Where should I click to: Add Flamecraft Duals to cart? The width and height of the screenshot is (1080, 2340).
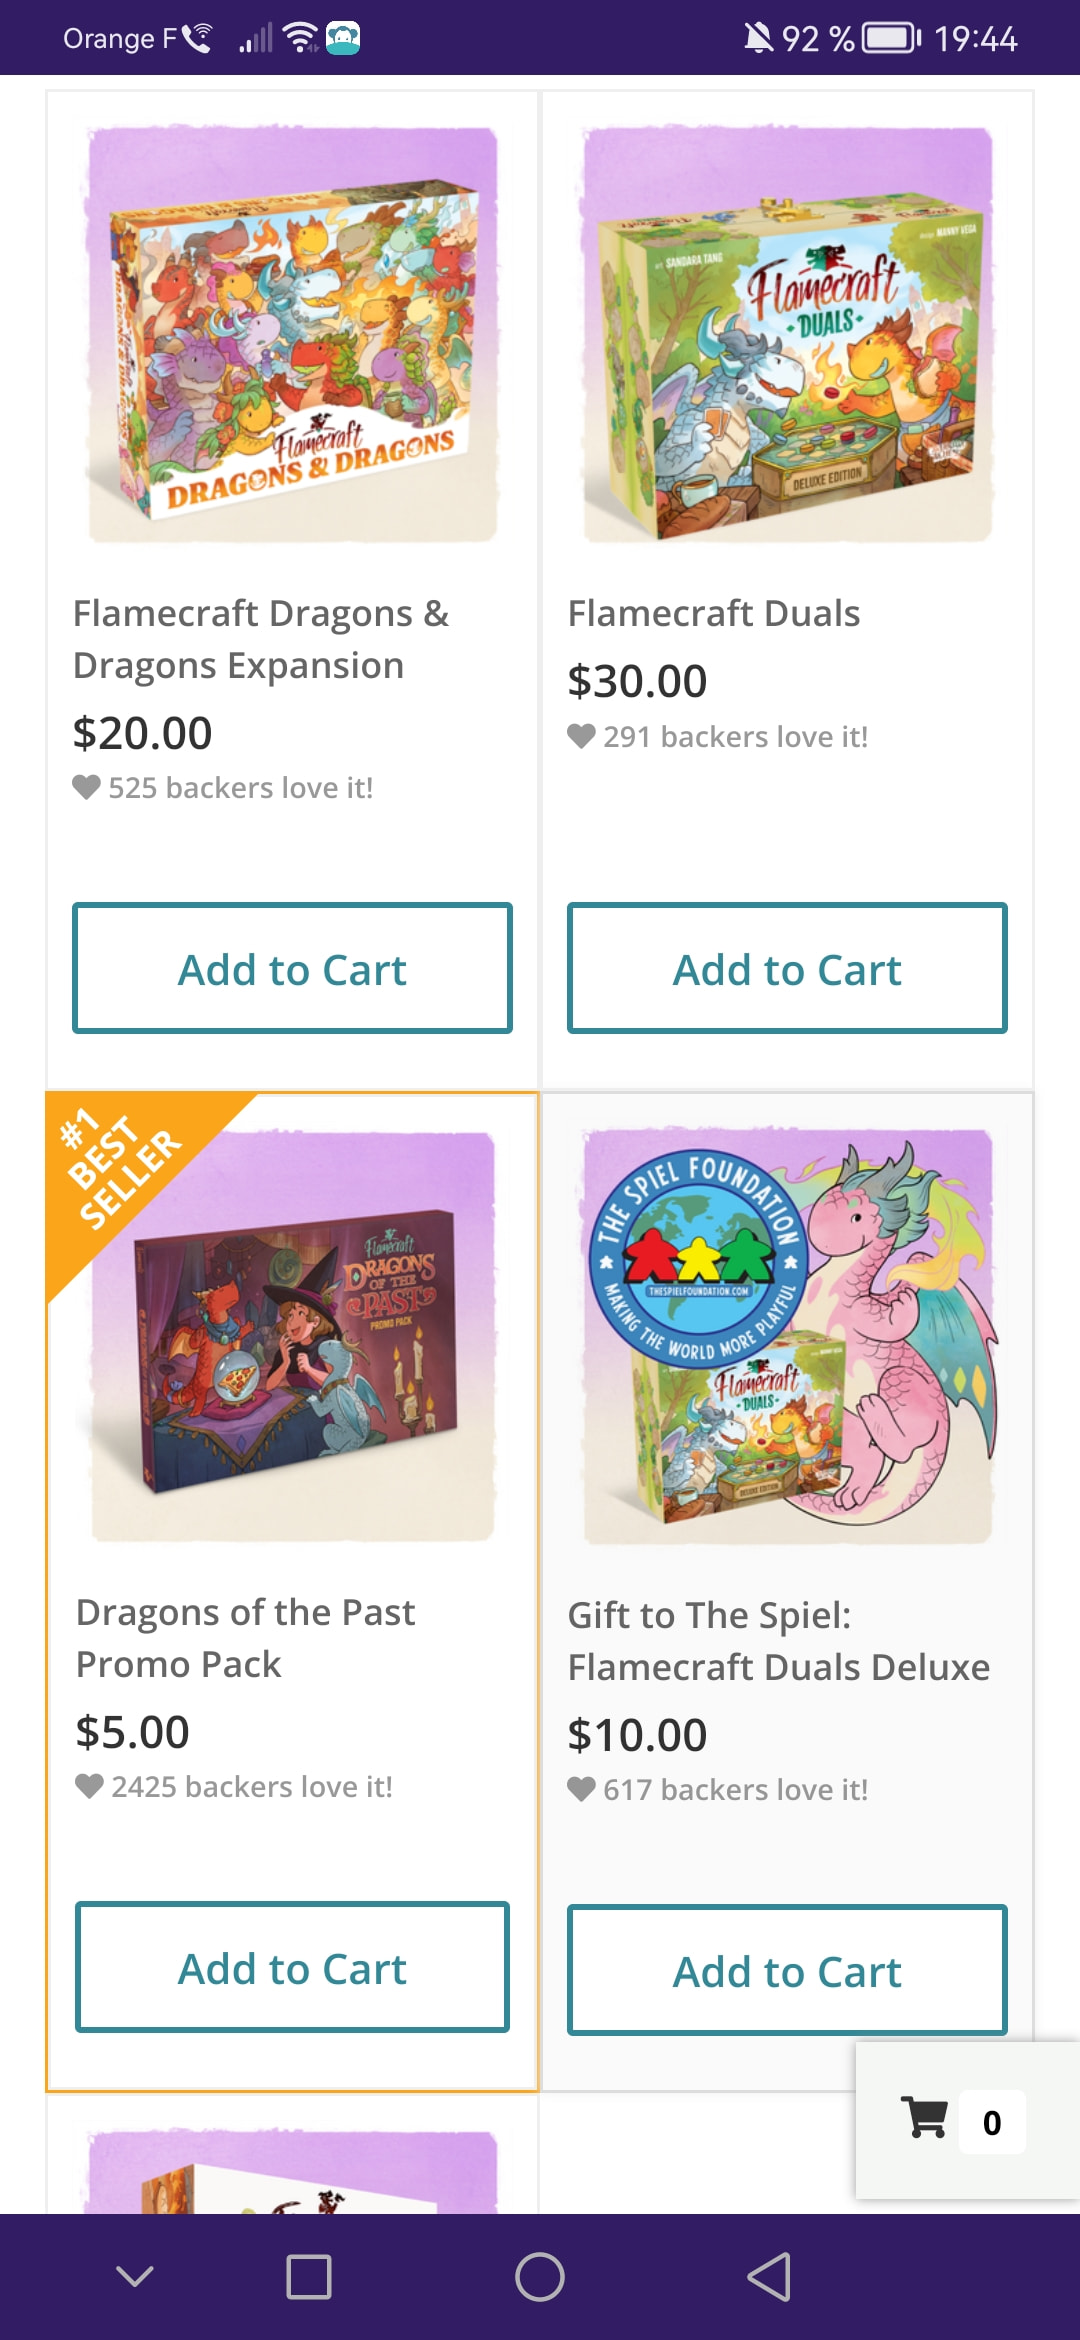click(x=787, y=968)
